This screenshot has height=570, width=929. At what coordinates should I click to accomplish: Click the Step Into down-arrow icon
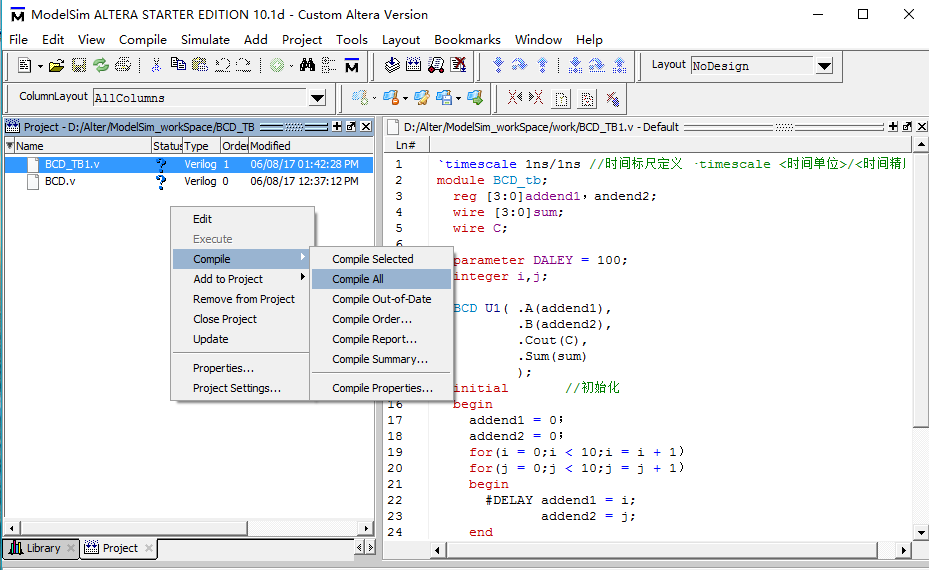point(498,65)
